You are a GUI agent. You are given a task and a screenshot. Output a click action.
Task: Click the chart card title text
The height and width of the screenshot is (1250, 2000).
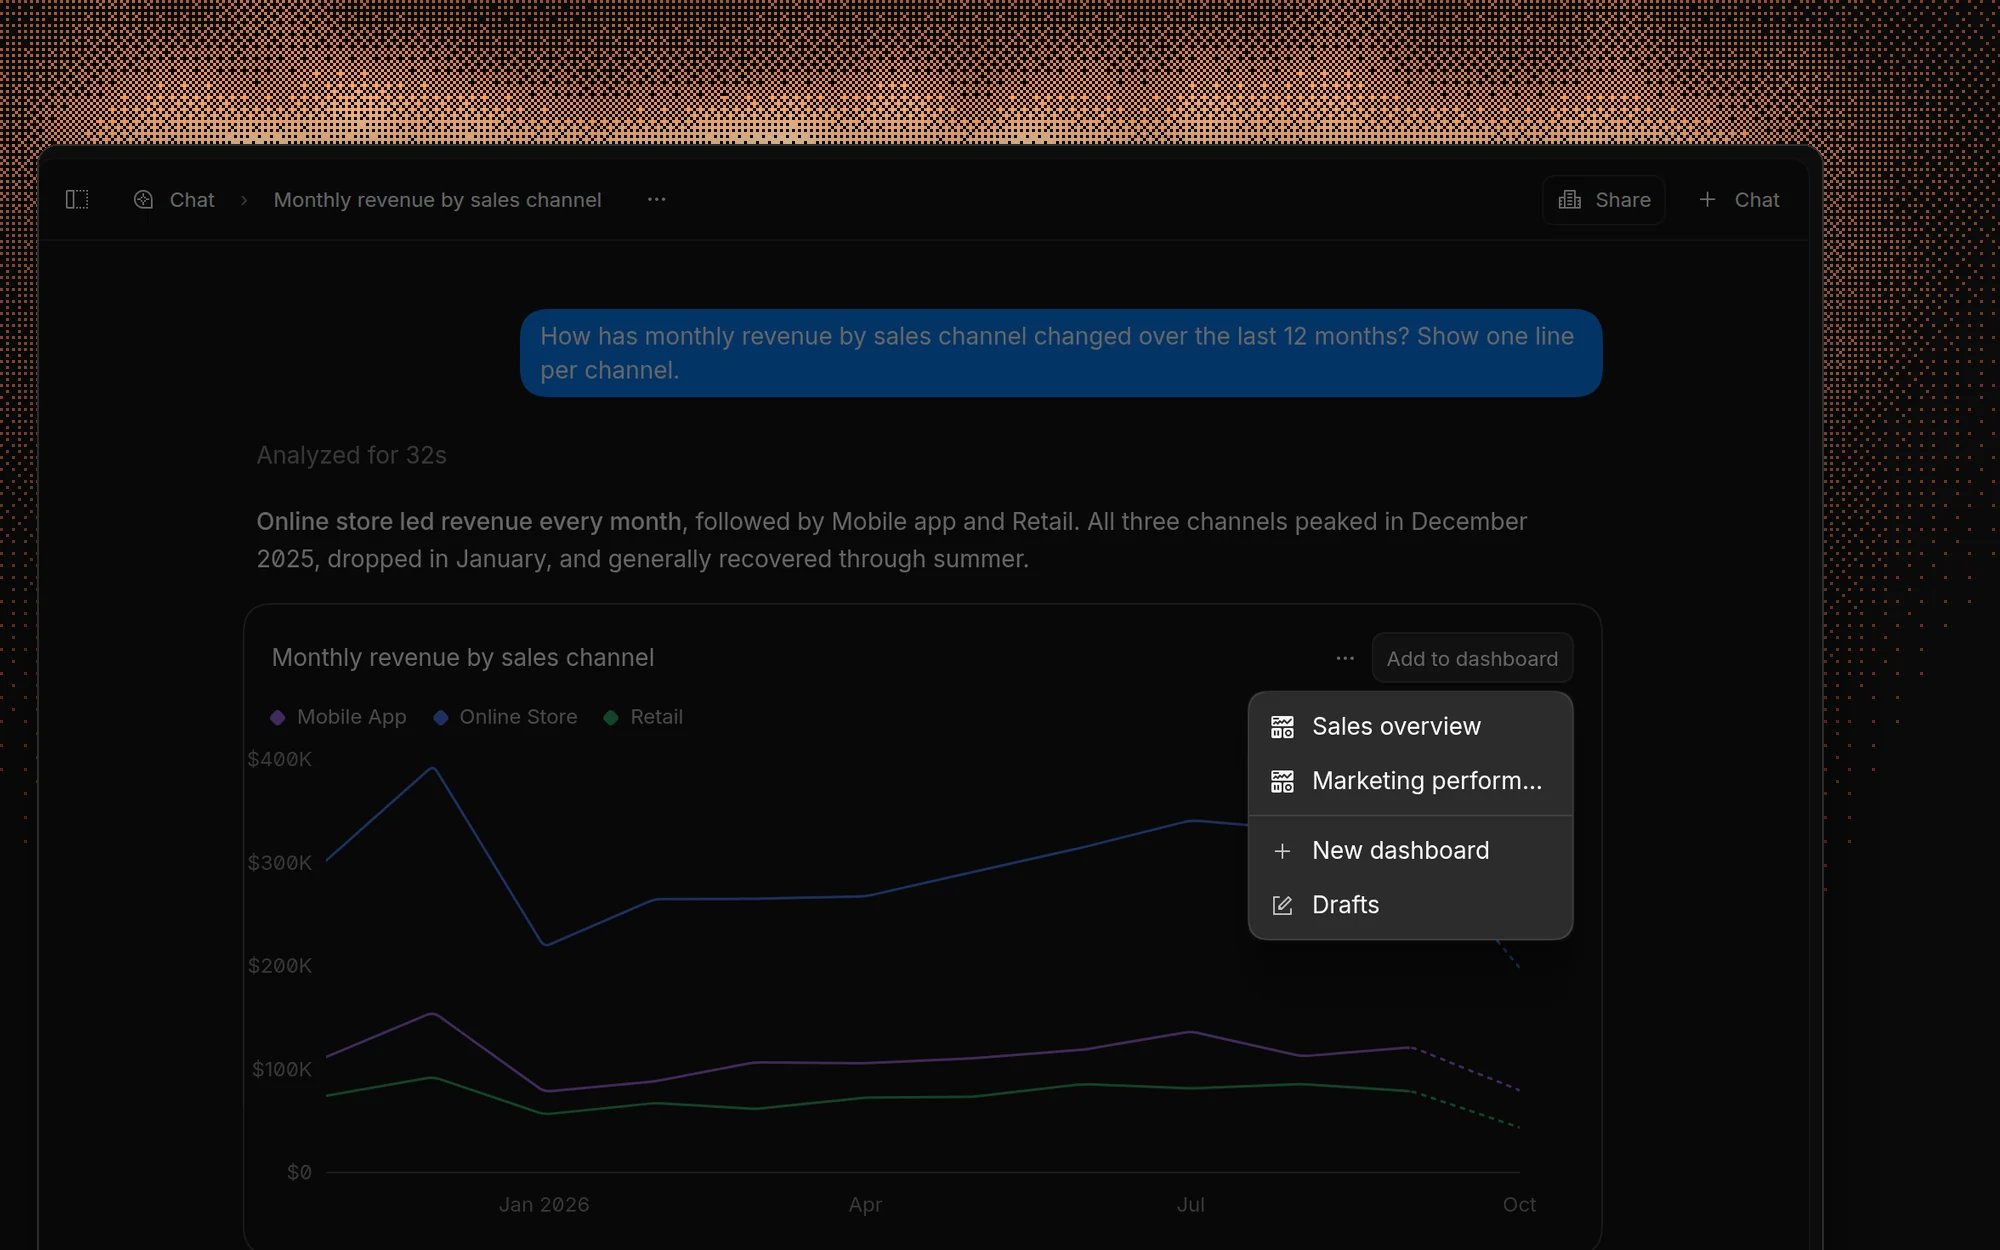click(x=463, y=658)
